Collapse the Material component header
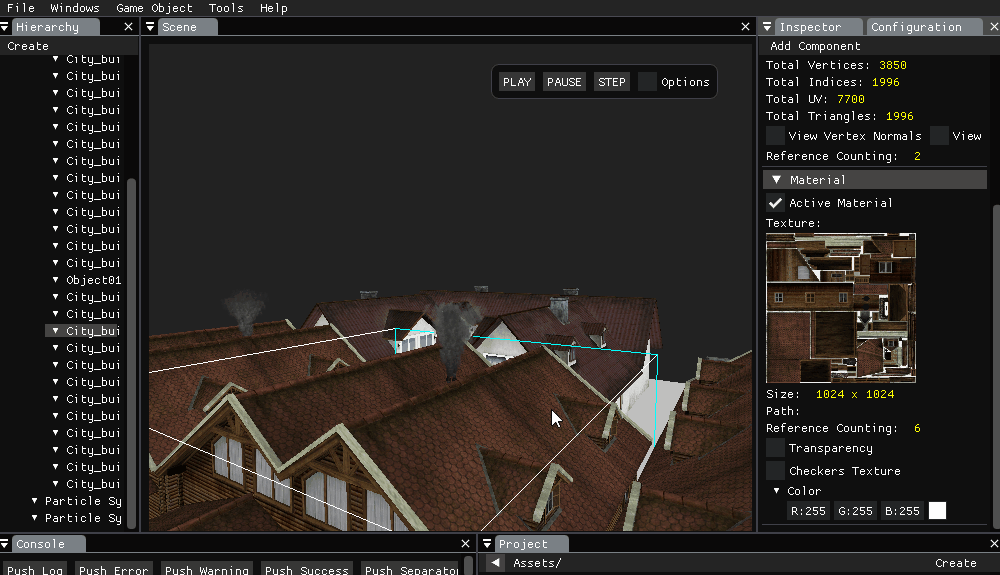The image size is (1000, 575). tap(776, 180)
